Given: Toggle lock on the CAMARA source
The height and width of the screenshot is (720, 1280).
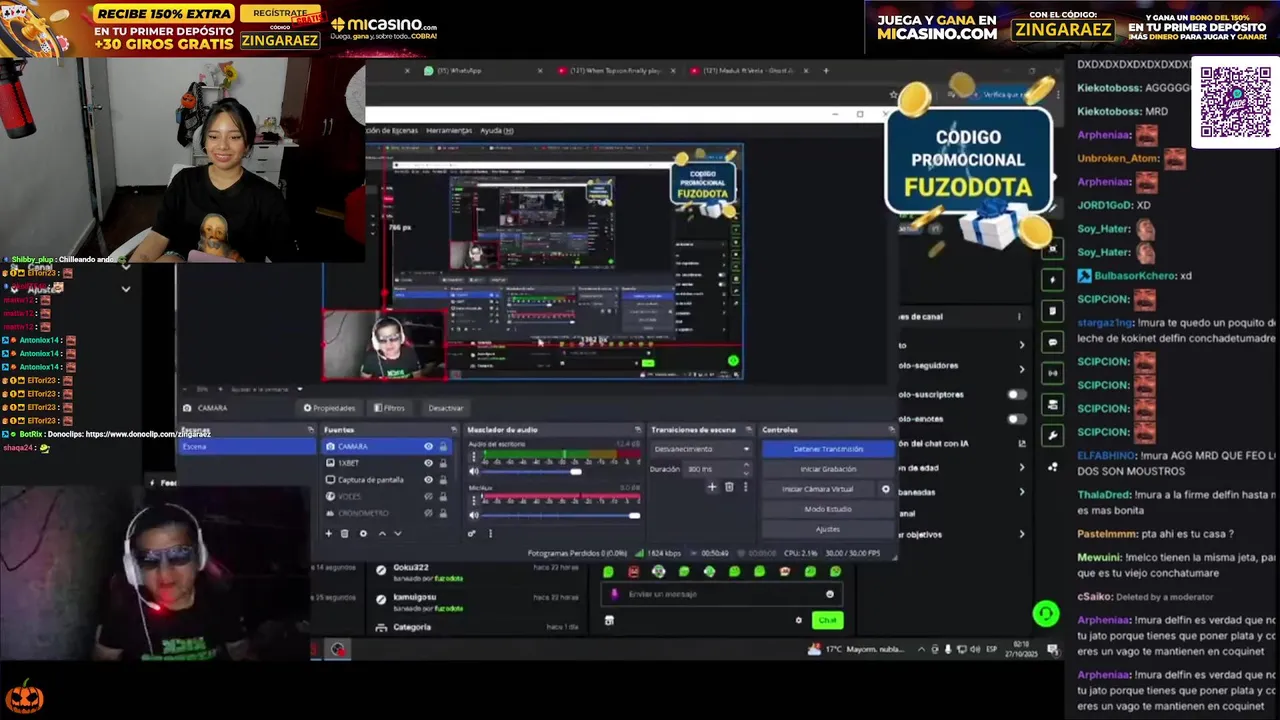Looking at the screenshot, I should click(443, 447).
